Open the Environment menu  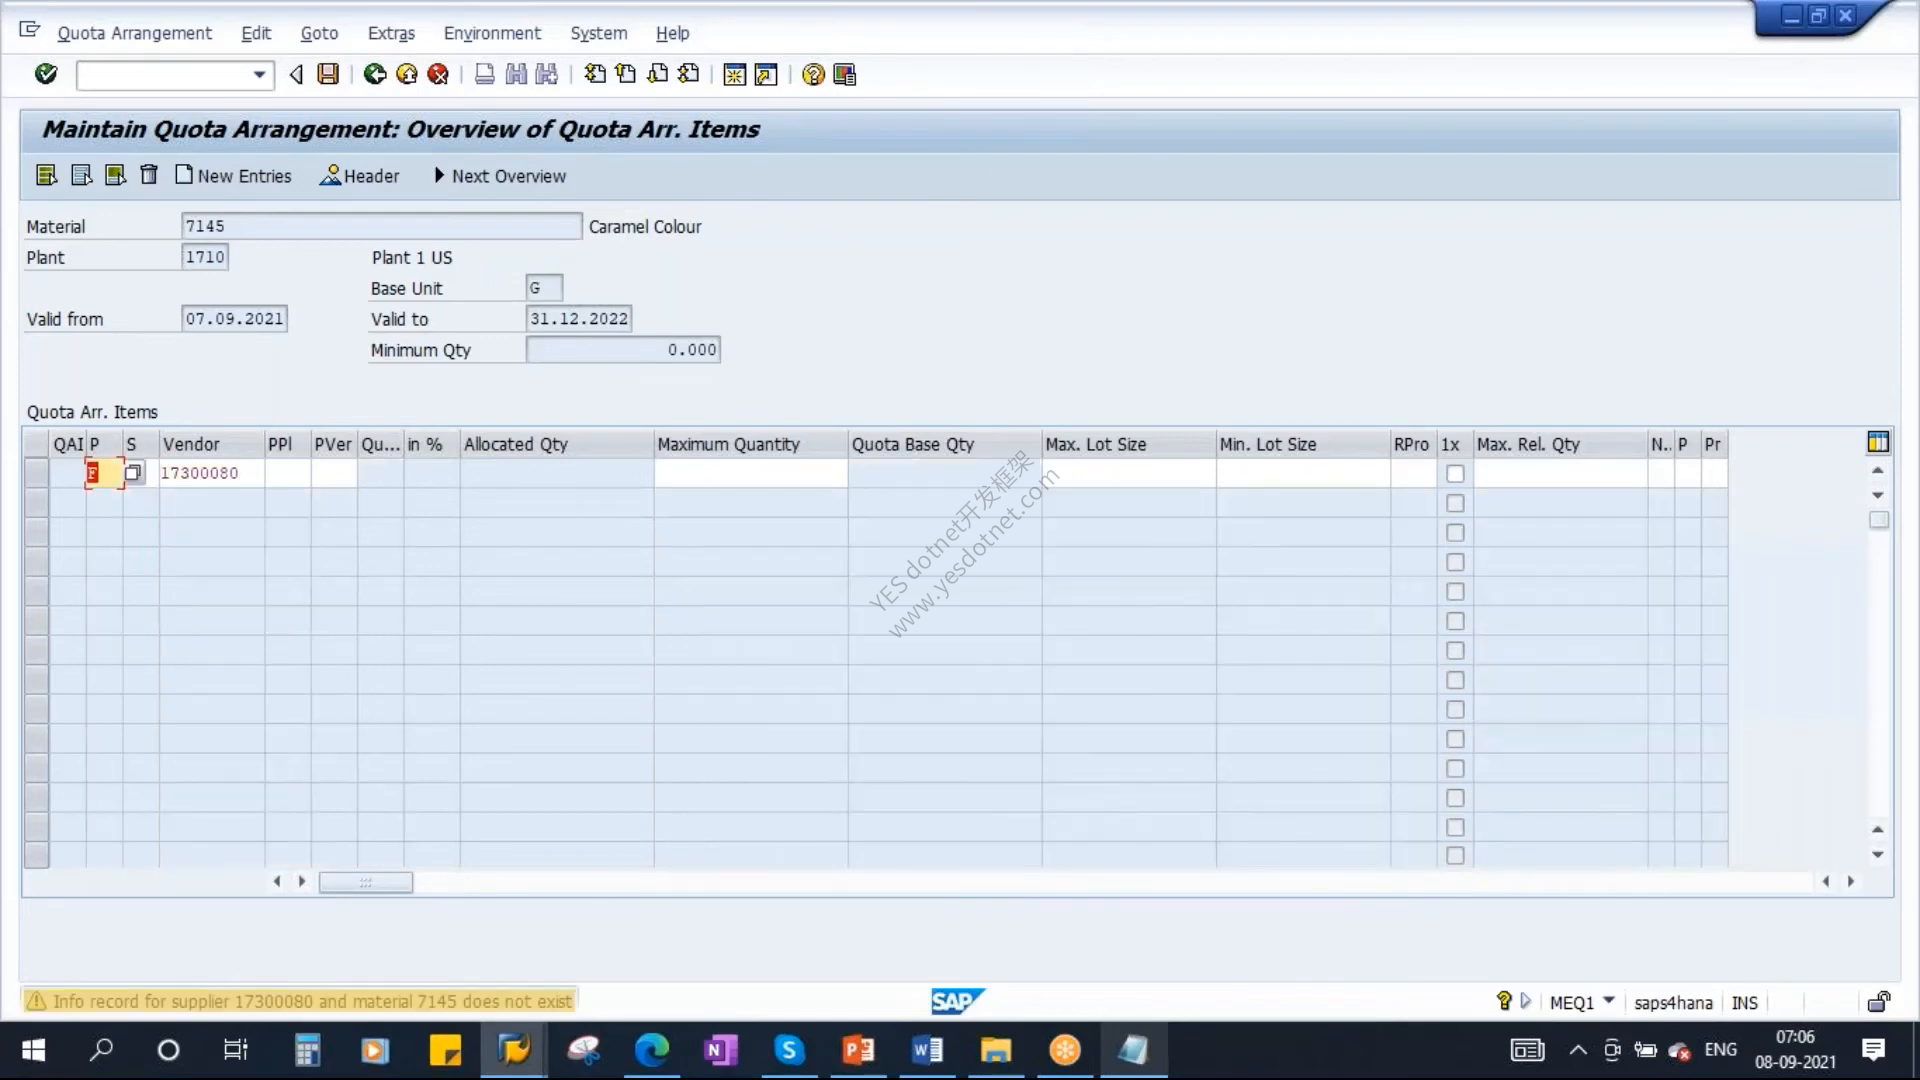(492, 33)
